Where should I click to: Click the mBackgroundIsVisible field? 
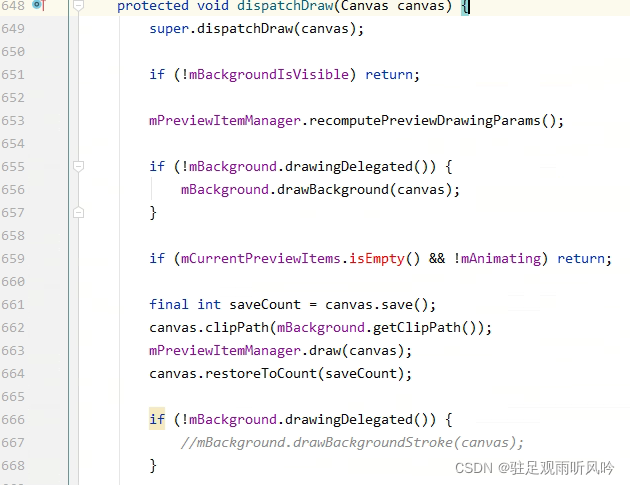268,75
